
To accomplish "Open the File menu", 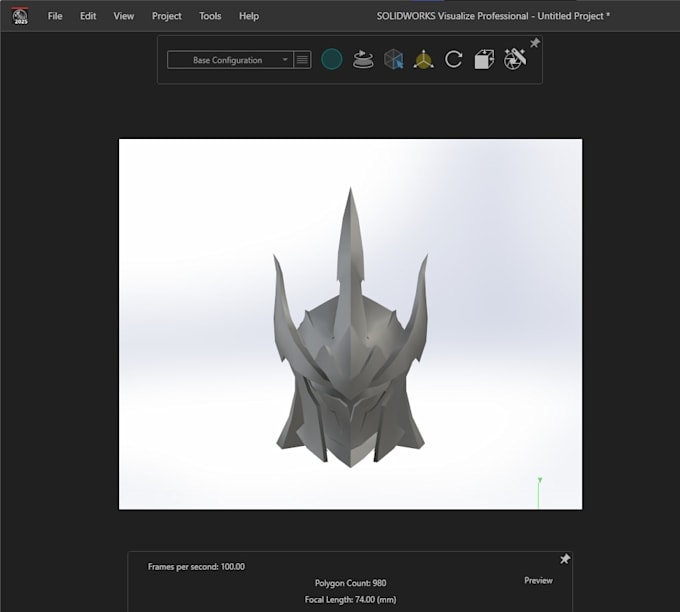I will 55,16.
